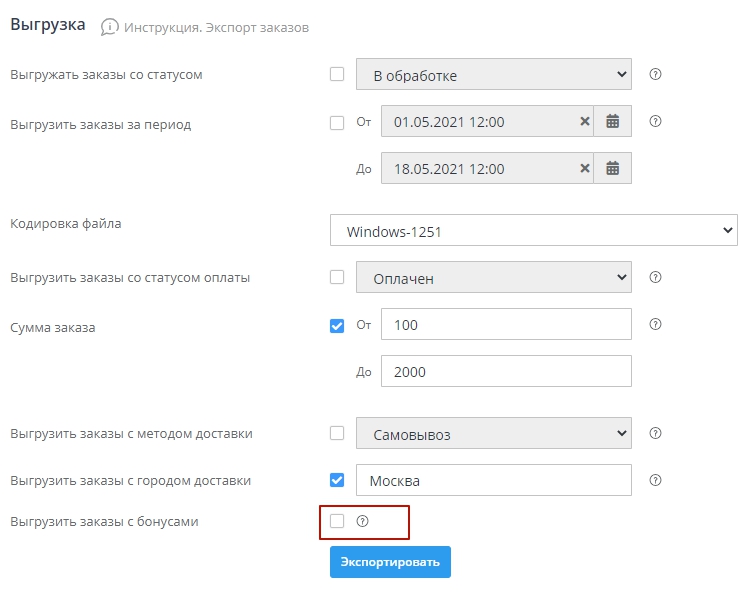Click label 'Выгрузить заказы со статусом оплаты'
This screenshot has width=740, height=597.
[x=130, y=278]
